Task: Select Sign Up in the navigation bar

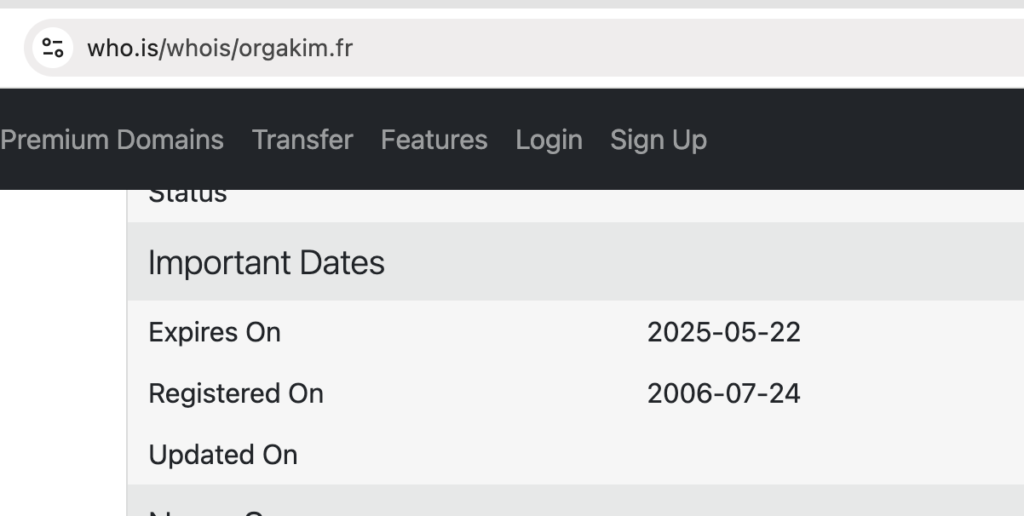Action: (x=658, y=140)
